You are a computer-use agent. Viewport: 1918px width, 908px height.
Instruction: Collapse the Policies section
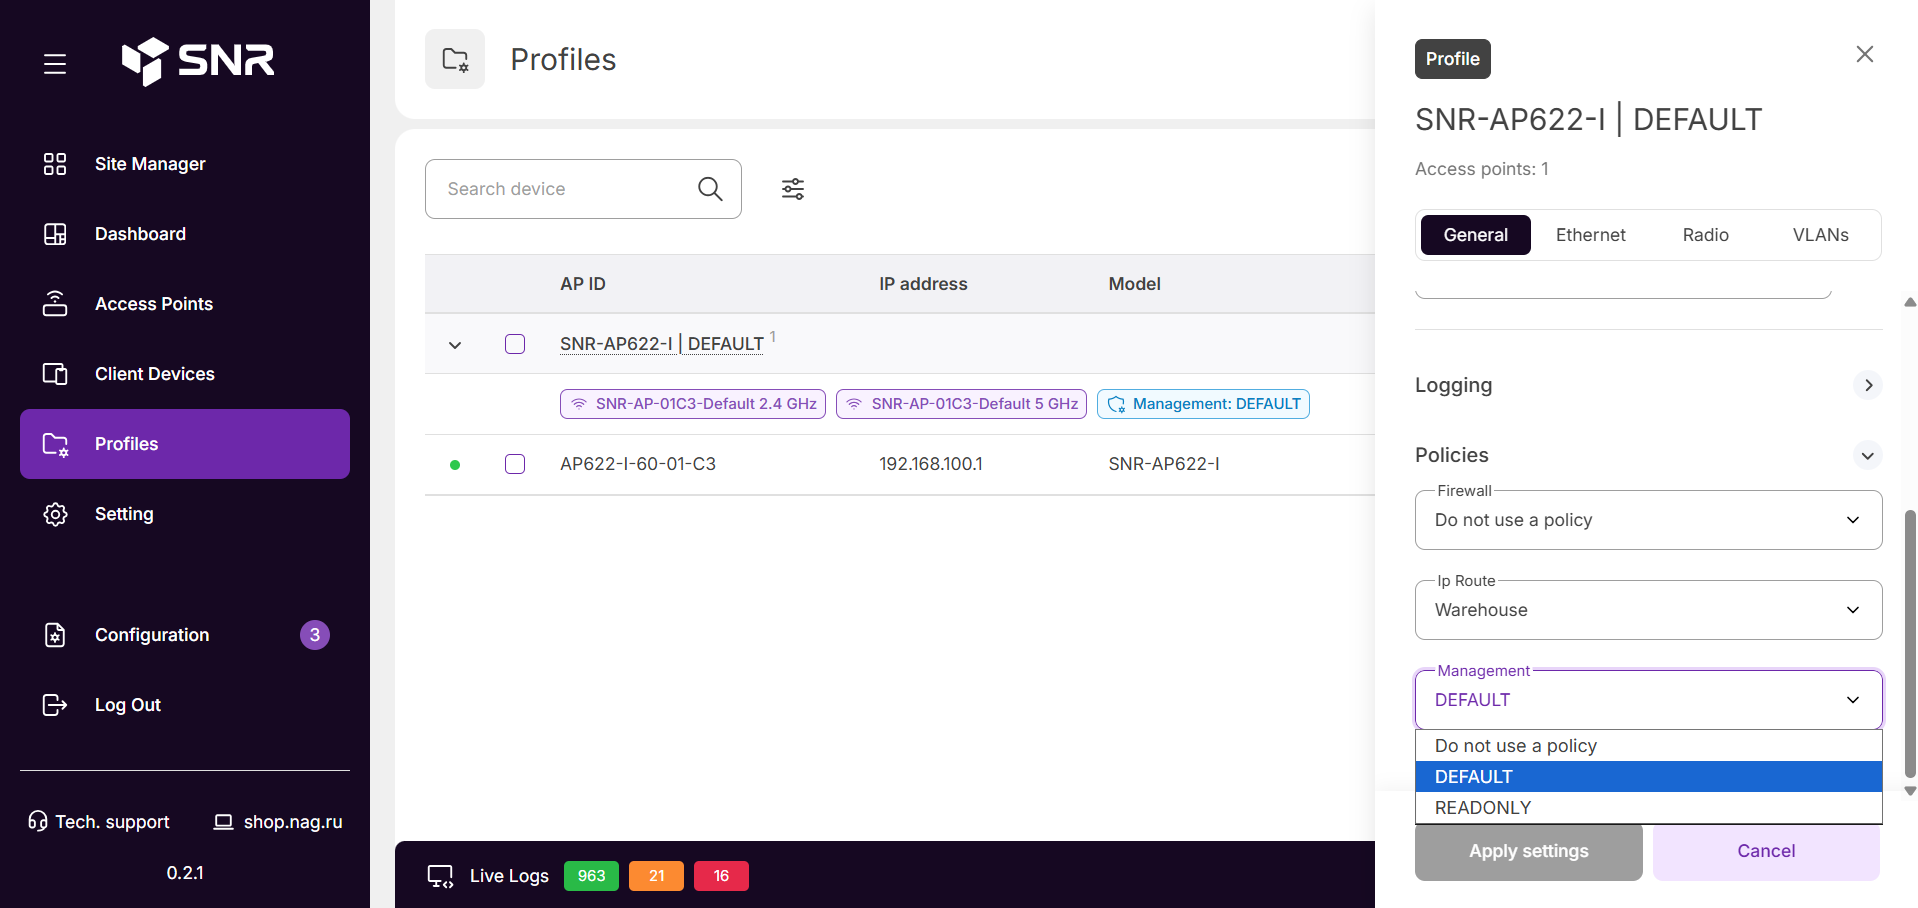[1868, 455]
